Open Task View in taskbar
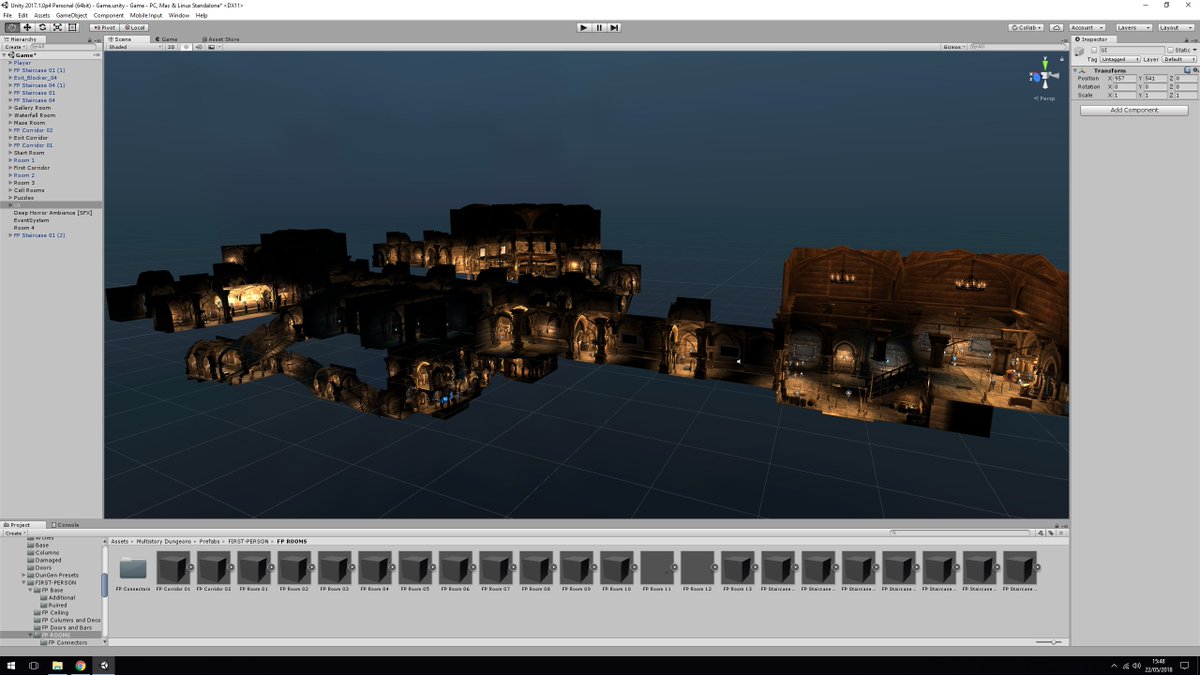 point(33,665)
